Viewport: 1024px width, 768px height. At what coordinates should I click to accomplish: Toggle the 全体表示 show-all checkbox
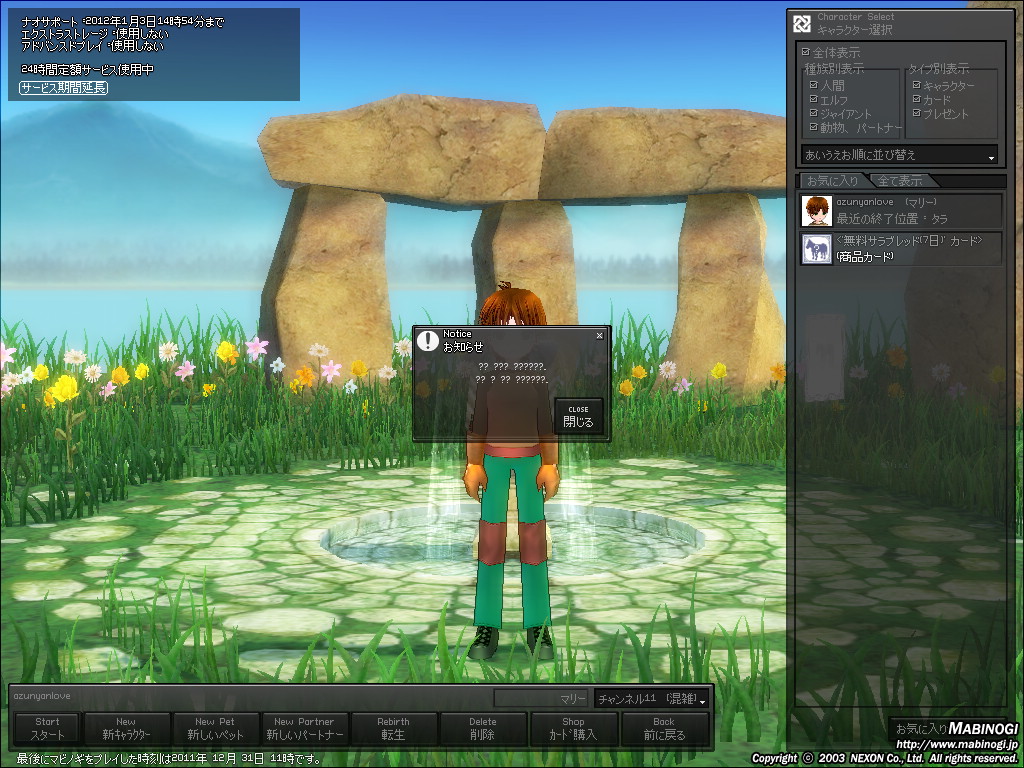pyautogui.click(x=806, y=52)
